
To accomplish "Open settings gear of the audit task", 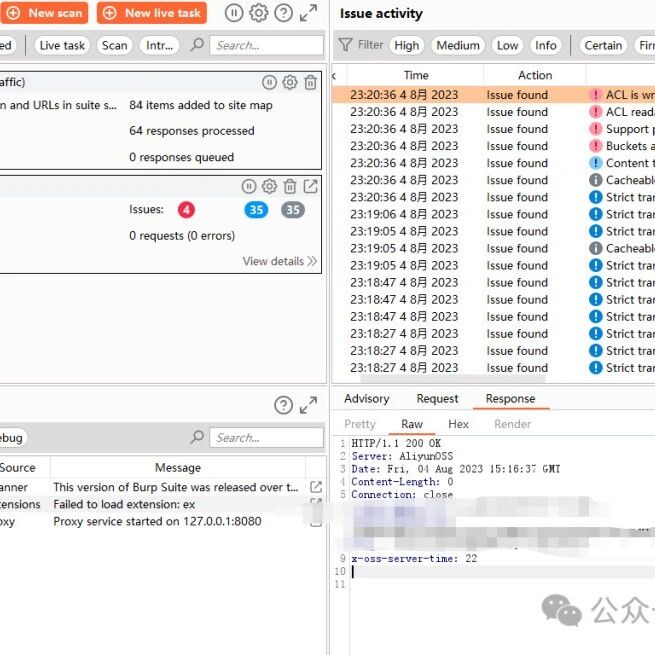I will click(269, 186).
